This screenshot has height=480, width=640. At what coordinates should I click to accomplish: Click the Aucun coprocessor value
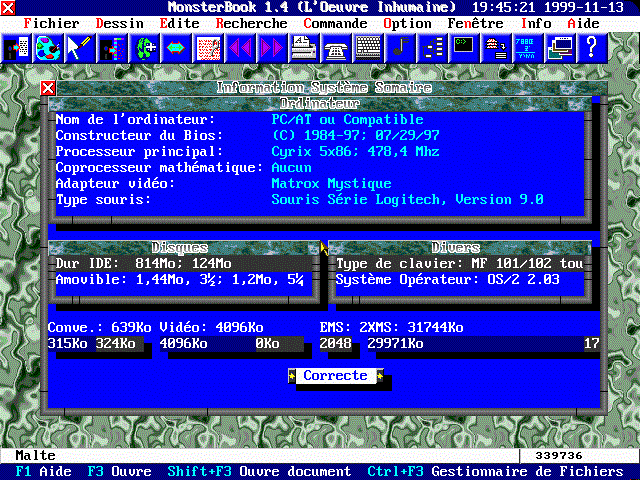[x=291, y=168]
